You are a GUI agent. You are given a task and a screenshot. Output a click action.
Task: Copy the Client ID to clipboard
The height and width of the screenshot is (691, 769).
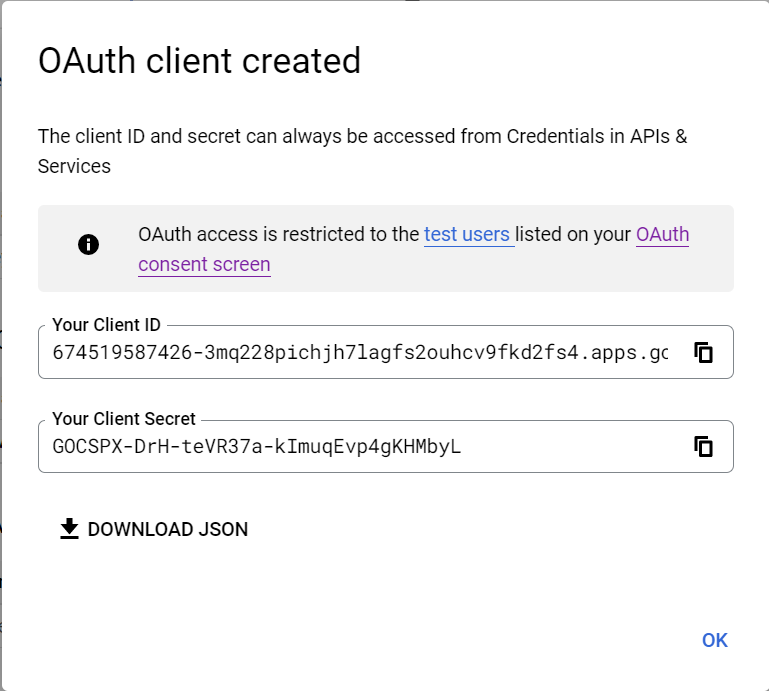coord(704,352)
